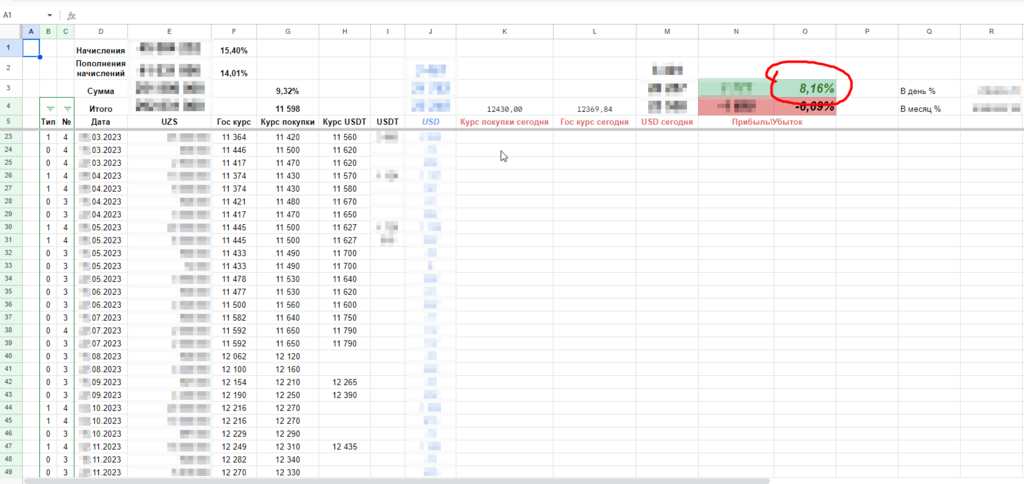Click the Гос курс сегодня header
Image resolution: width=1024 pixels, height=484 pixels.
[595, 122]
